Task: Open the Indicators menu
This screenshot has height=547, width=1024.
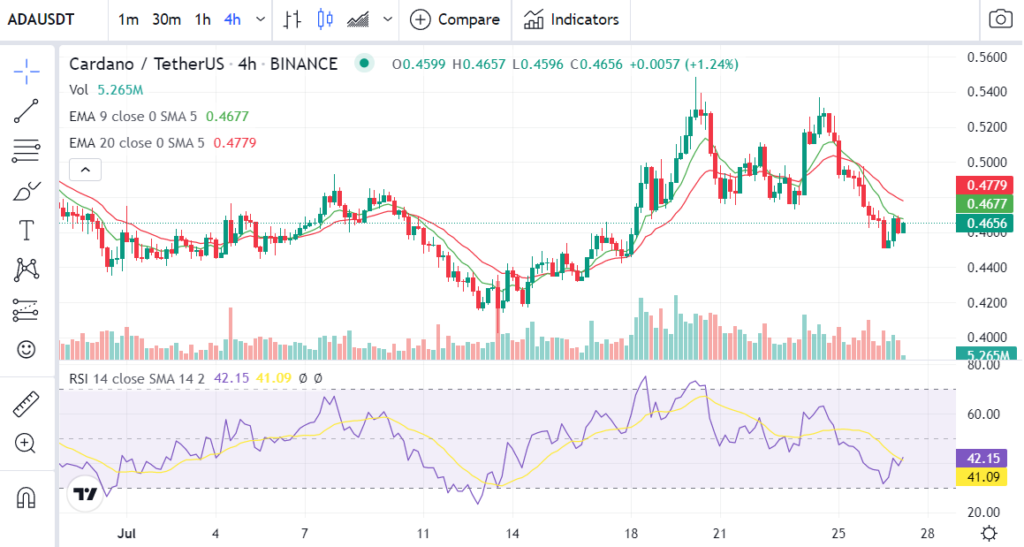Action: click(x=571, y=20)
